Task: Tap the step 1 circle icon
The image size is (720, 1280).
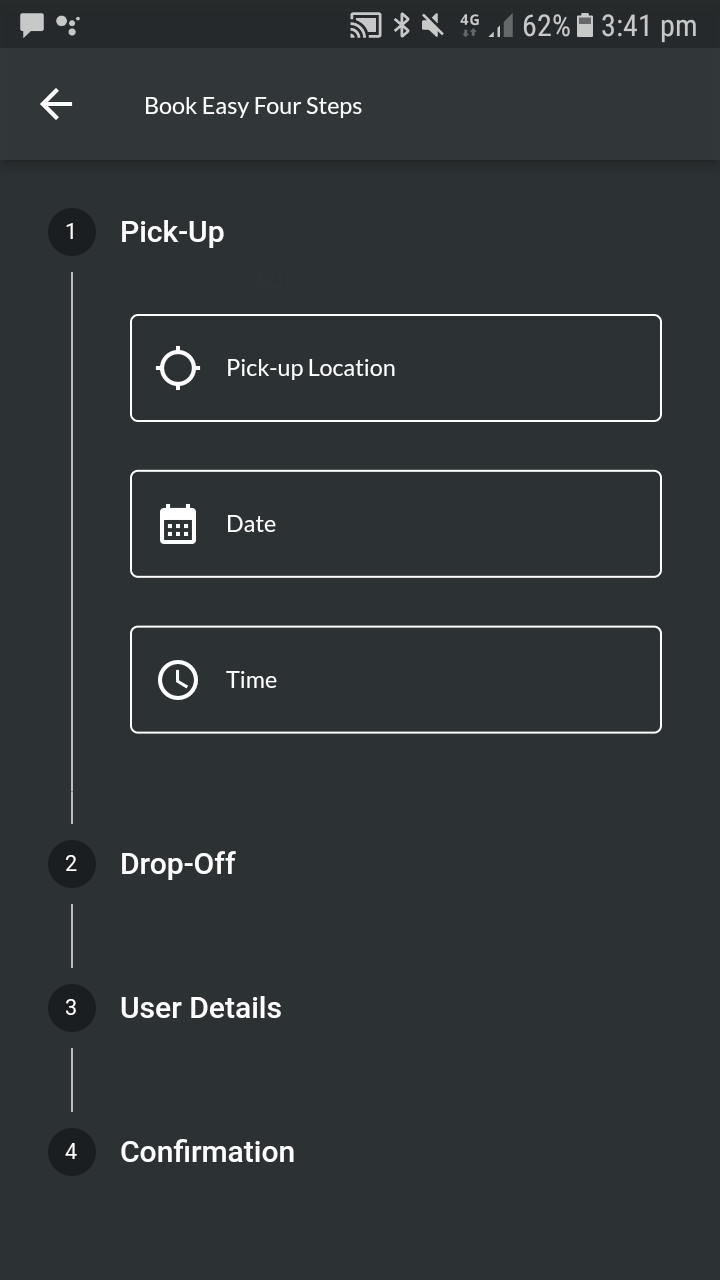Action: coord(71,232)
